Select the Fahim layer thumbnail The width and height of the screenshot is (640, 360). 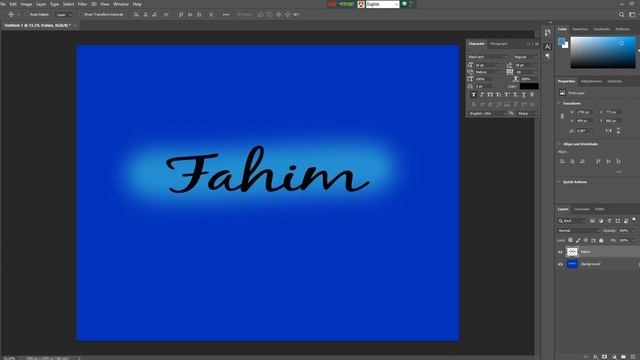(x=572, y=252)
